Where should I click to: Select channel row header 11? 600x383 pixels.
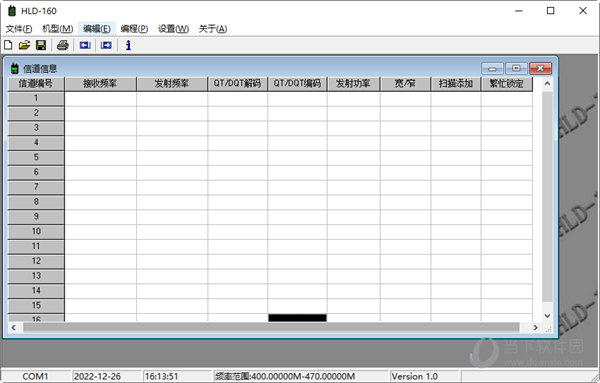pyautogui.click(x=36, y=246)
